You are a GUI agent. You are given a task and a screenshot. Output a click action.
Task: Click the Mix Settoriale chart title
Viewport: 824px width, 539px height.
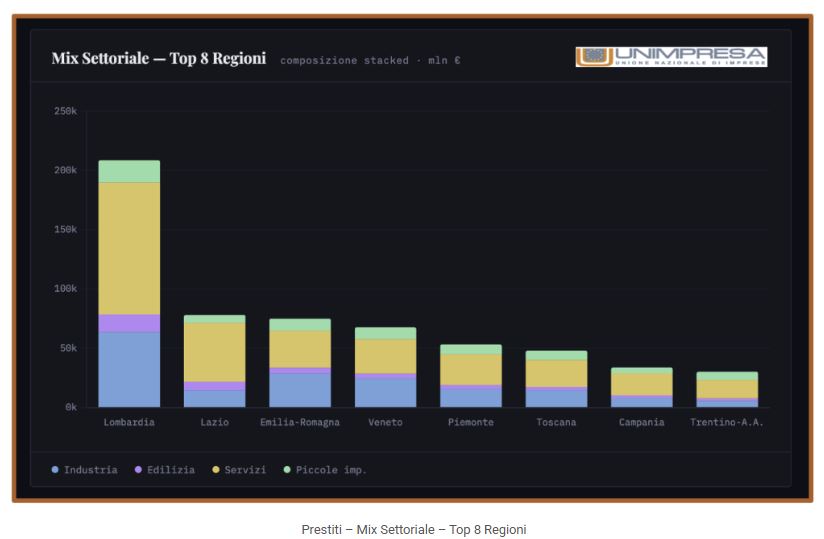click(159, 59)
